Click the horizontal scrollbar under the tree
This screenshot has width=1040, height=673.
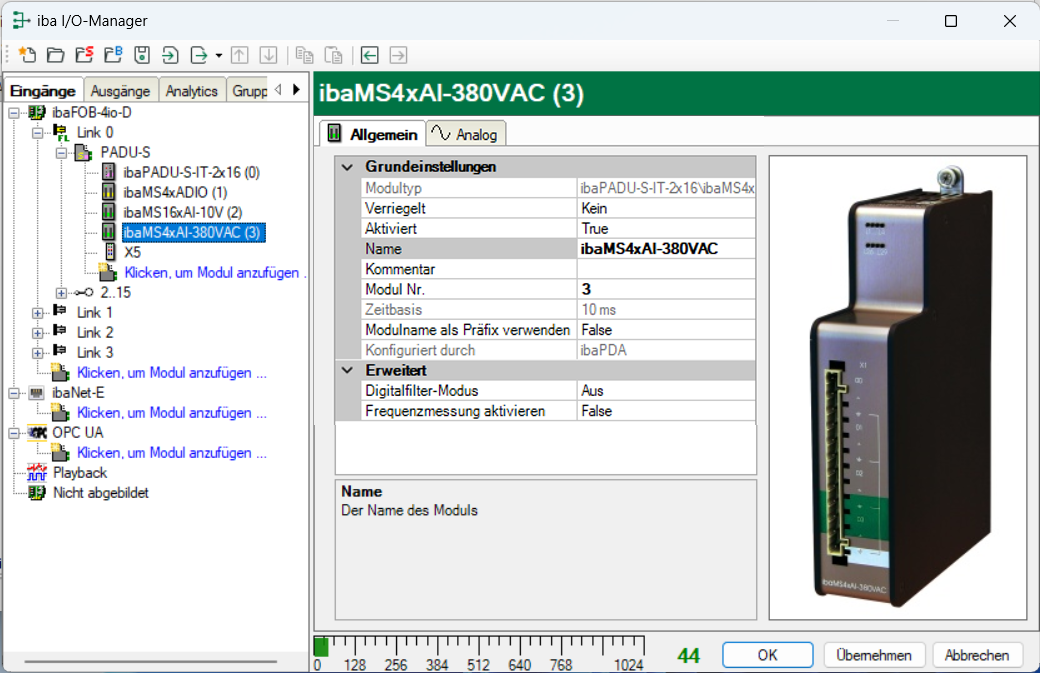pyautogui.click(x=150, y=661)
